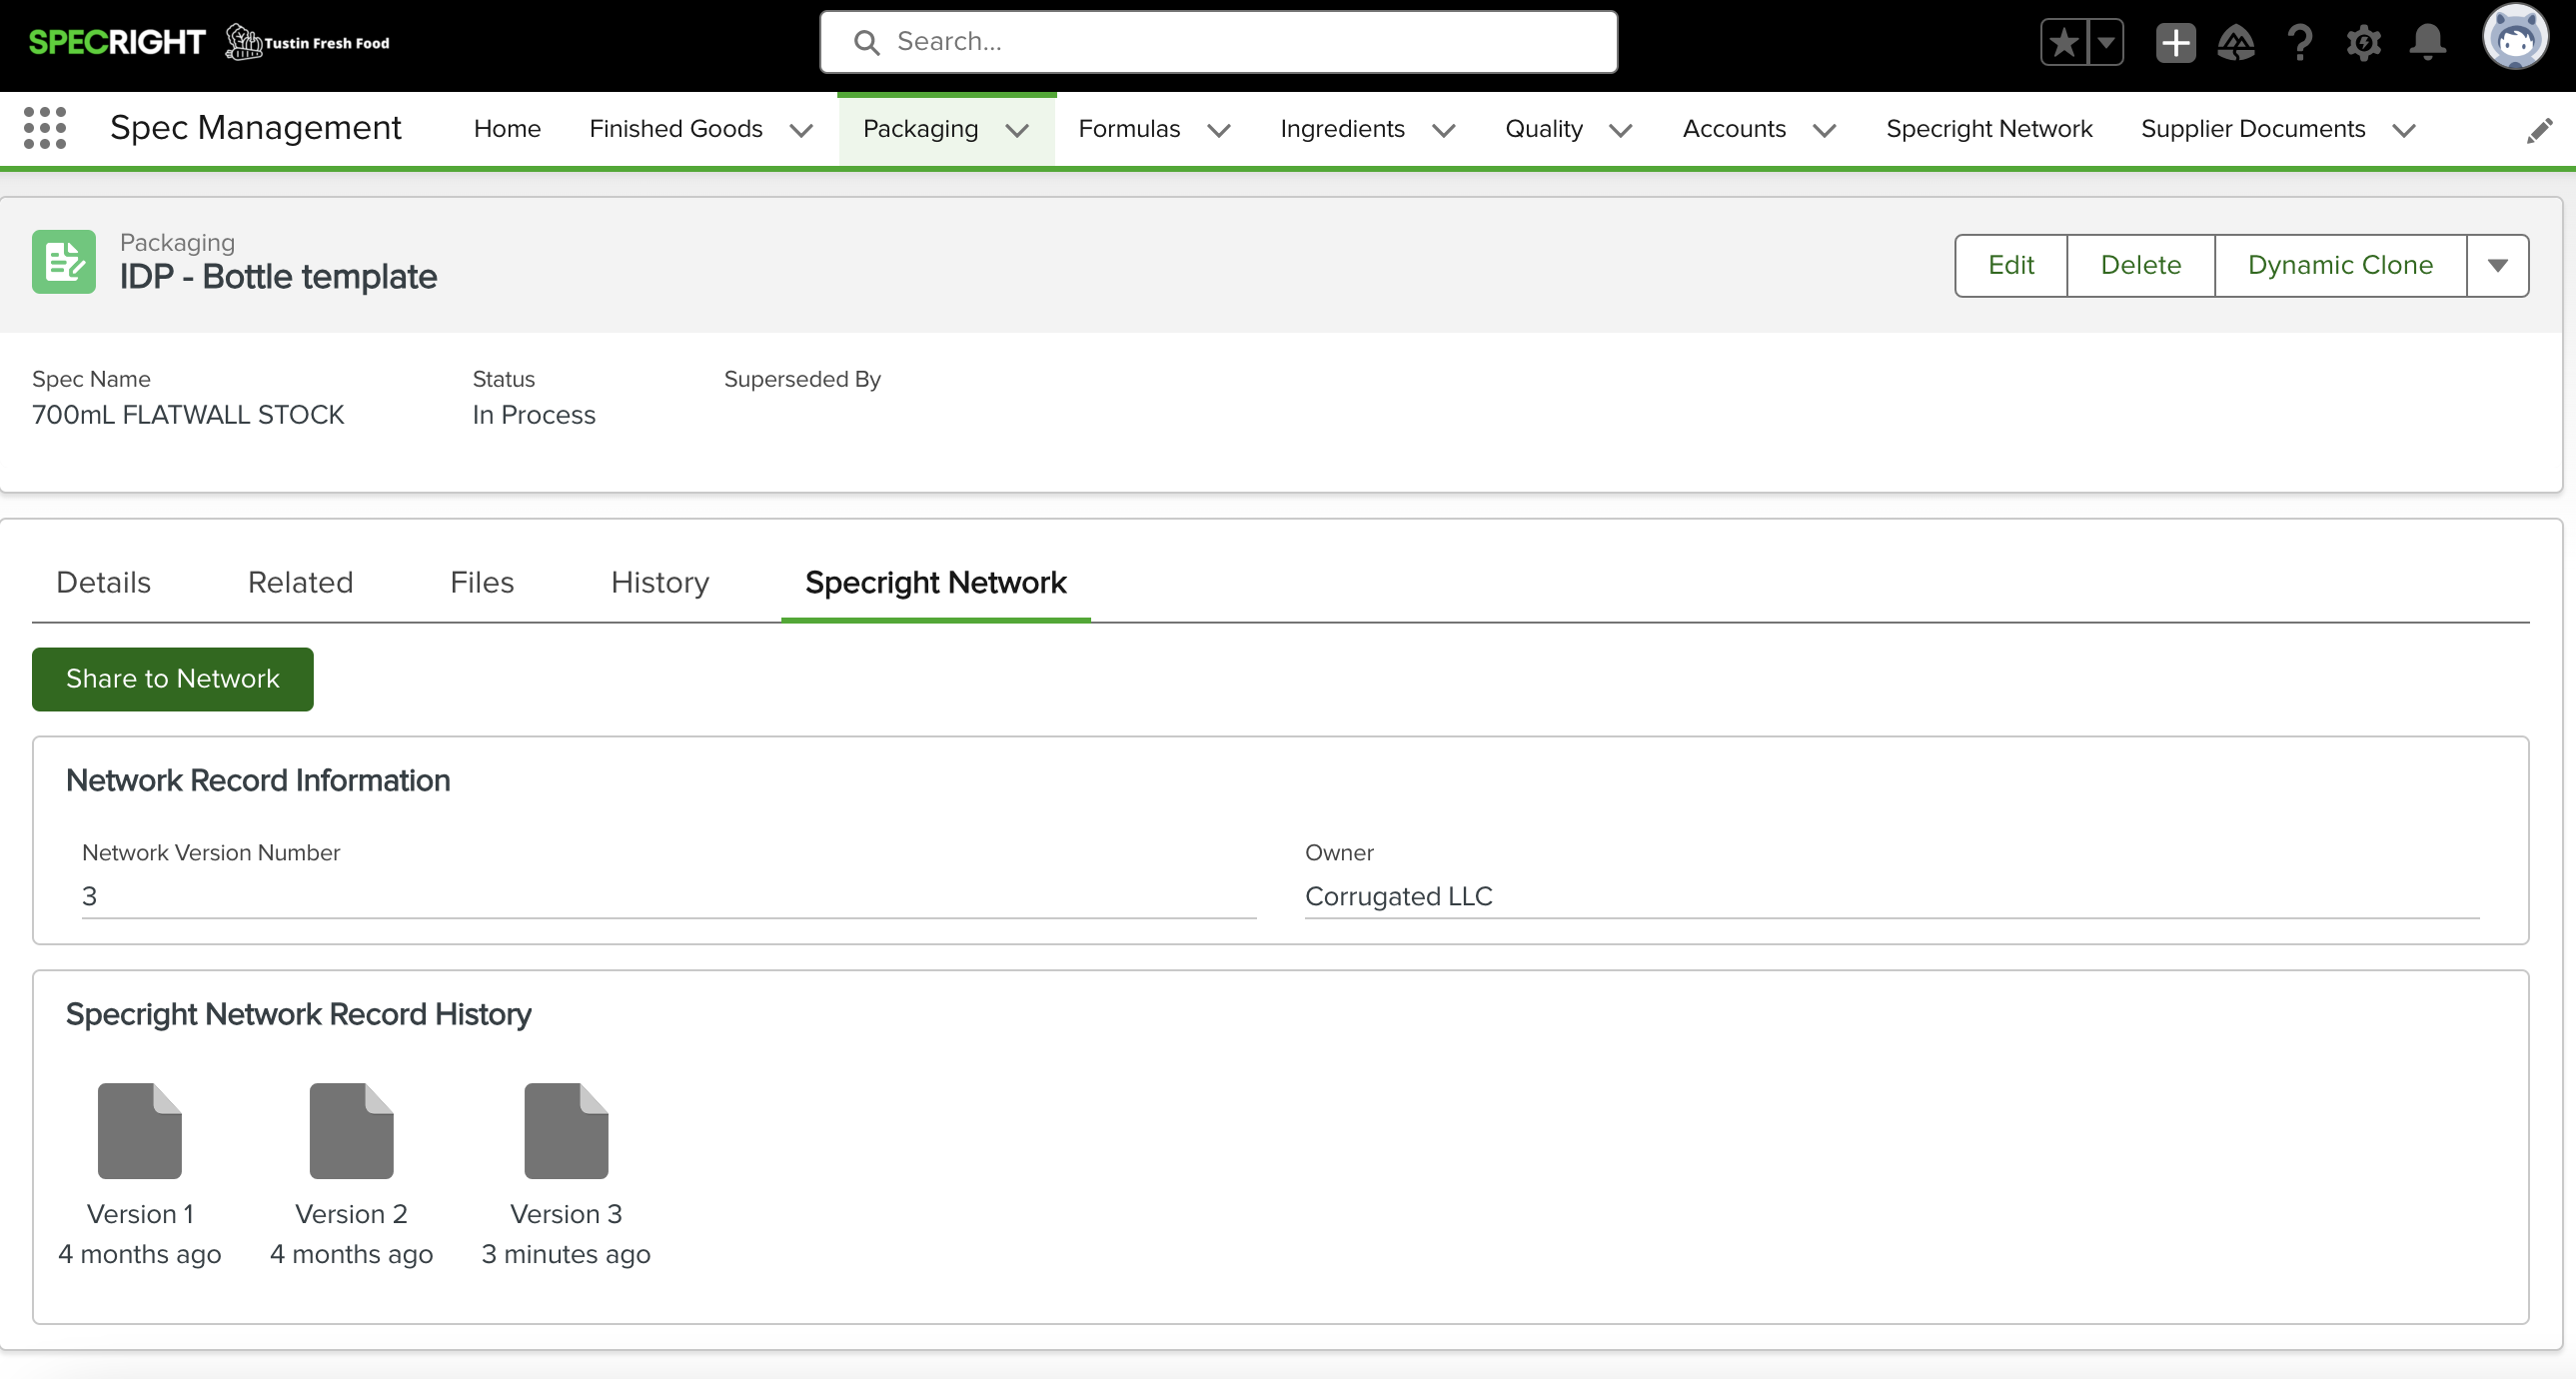Open the Help question mark icon
The width and height of the screenshot is (2576, 1379).
click(2299, 42)
